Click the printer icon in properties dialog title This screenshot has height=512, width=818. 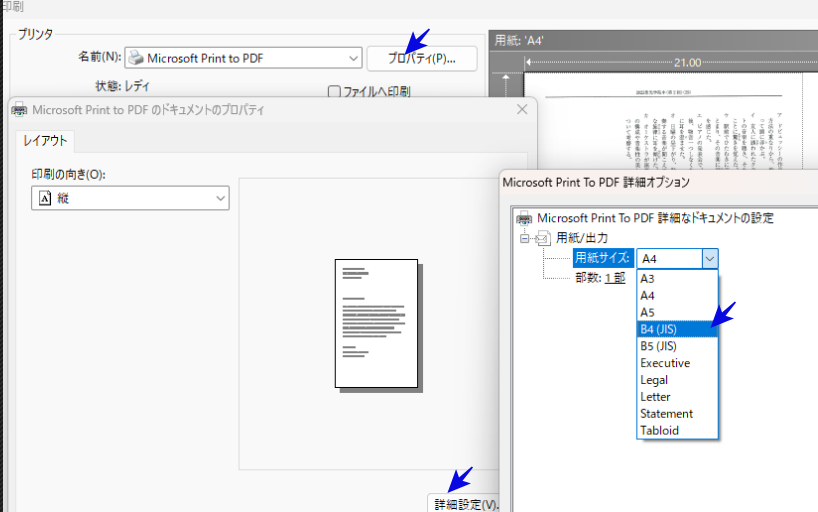pyautogui.click(x=19, y=110)
